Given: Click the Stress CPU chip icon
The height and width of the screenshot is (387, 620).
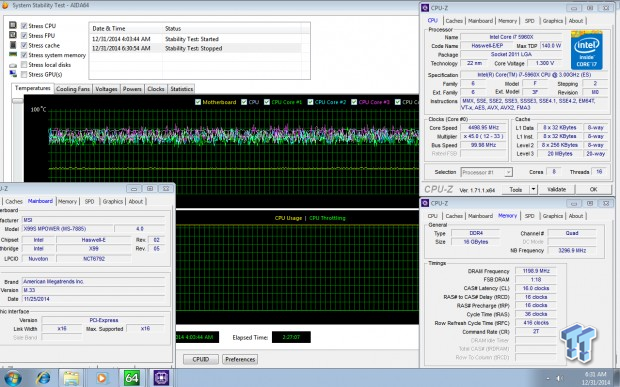Looking at the screenshot, I should tap(13, 26).
